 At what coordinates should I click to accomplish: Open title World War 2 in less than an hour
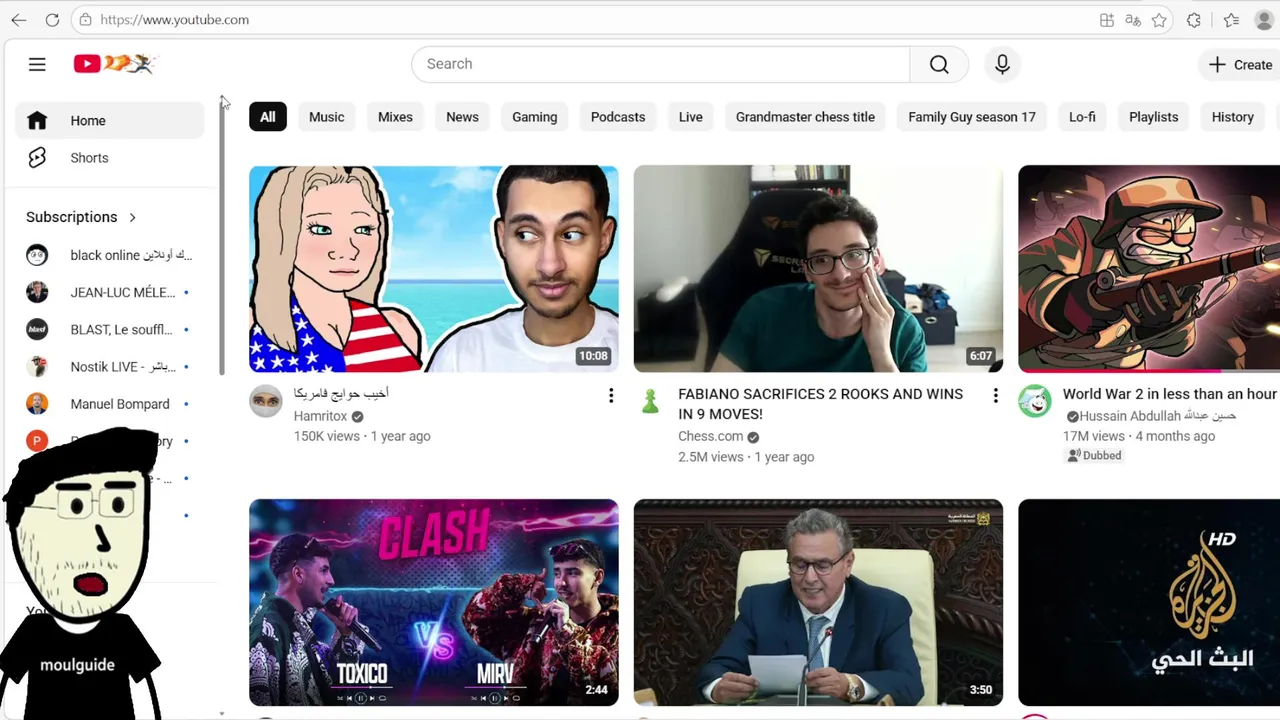point(1170,394)
